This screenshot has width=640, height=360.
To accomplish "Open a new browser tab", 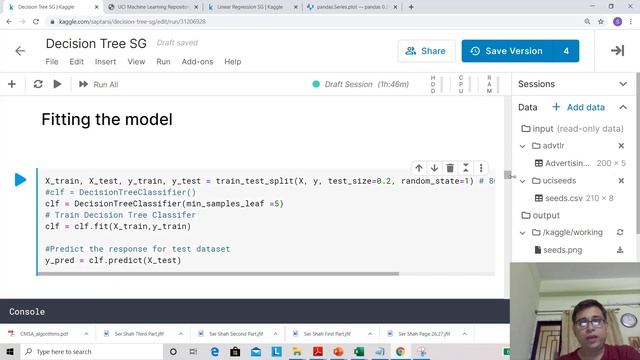I will click(411, 7).
